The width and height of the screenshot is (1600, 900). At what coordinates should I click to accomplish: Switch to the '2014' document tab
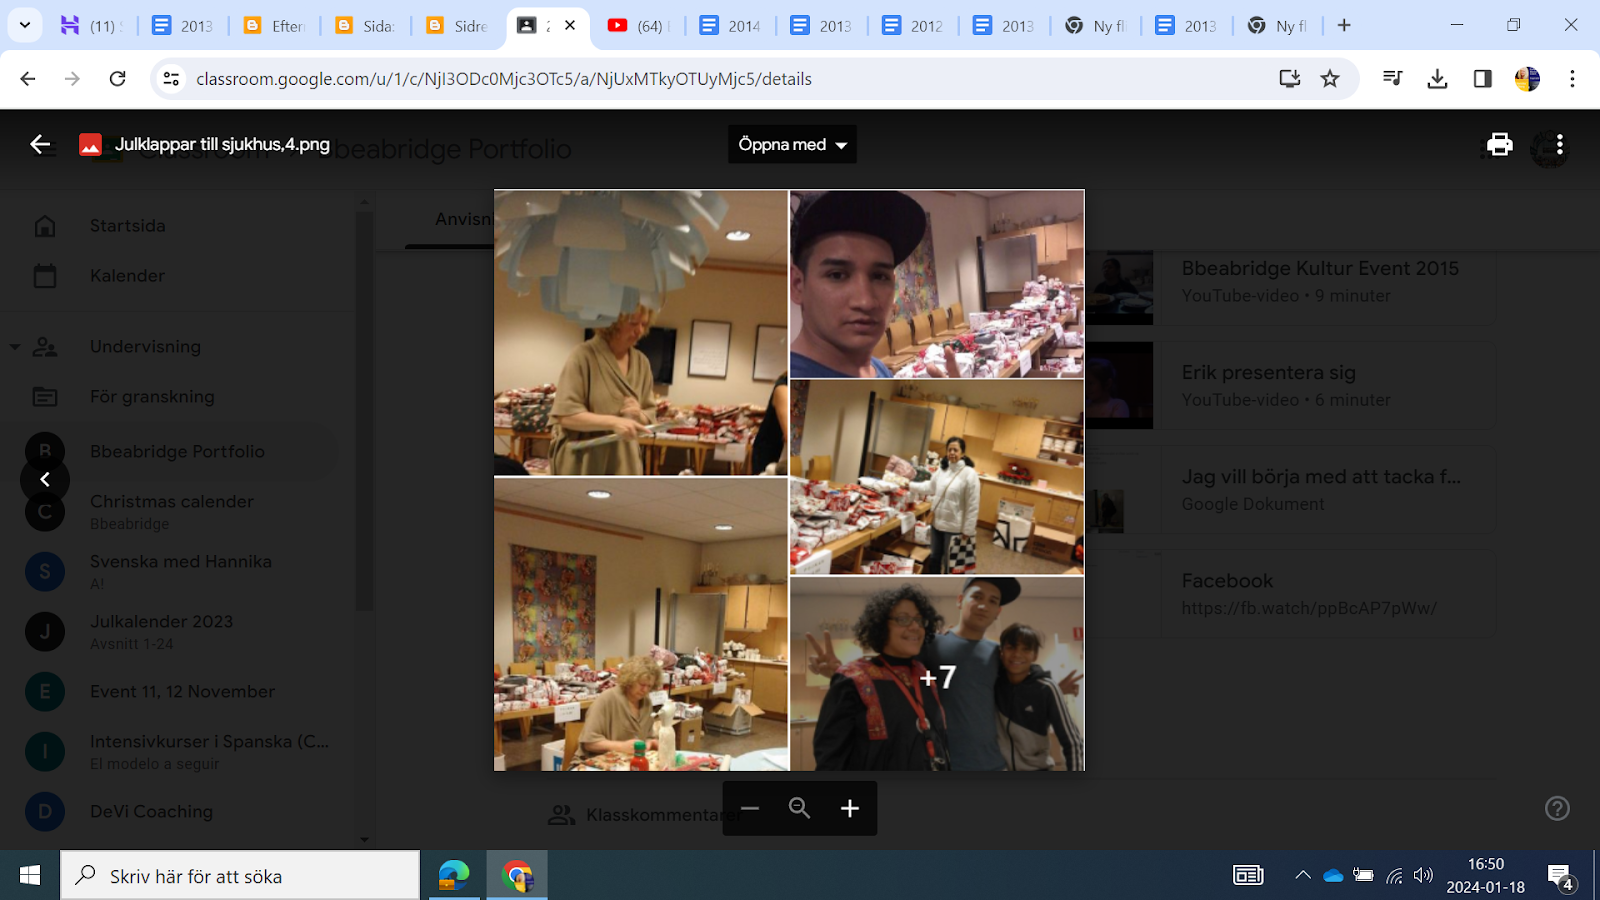(731, 26)
